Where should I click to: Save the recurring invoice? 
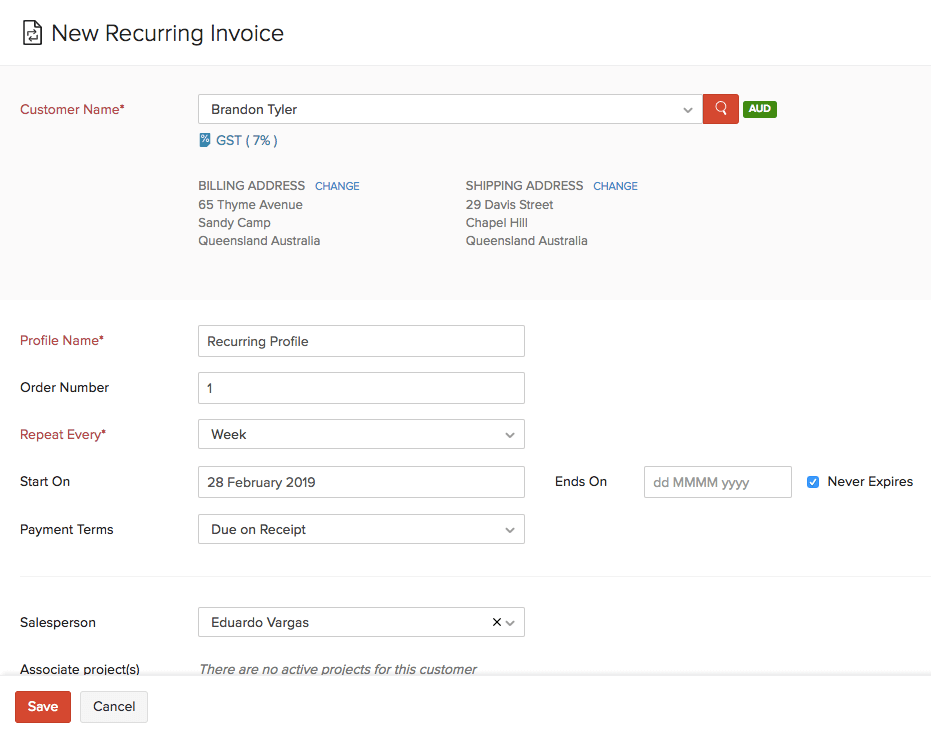42,706
